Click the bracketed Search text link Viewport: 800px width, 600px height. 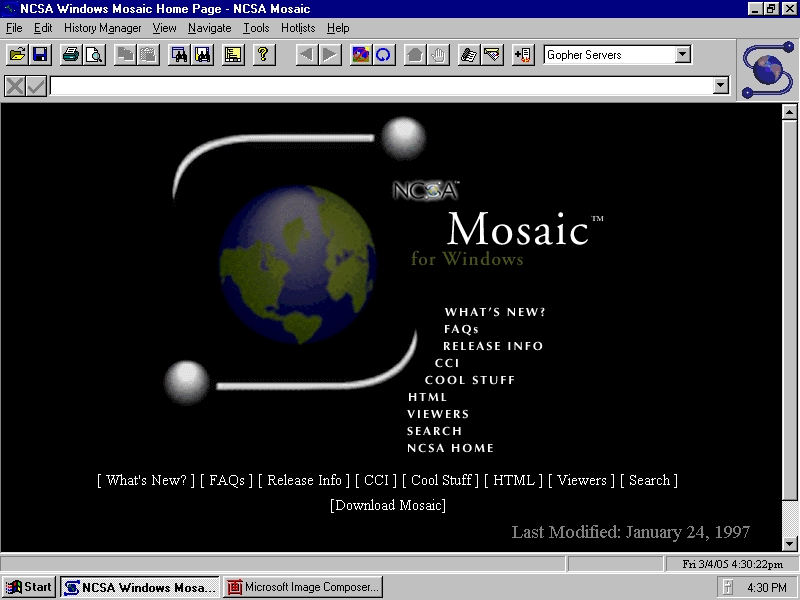tap(649, 480)
